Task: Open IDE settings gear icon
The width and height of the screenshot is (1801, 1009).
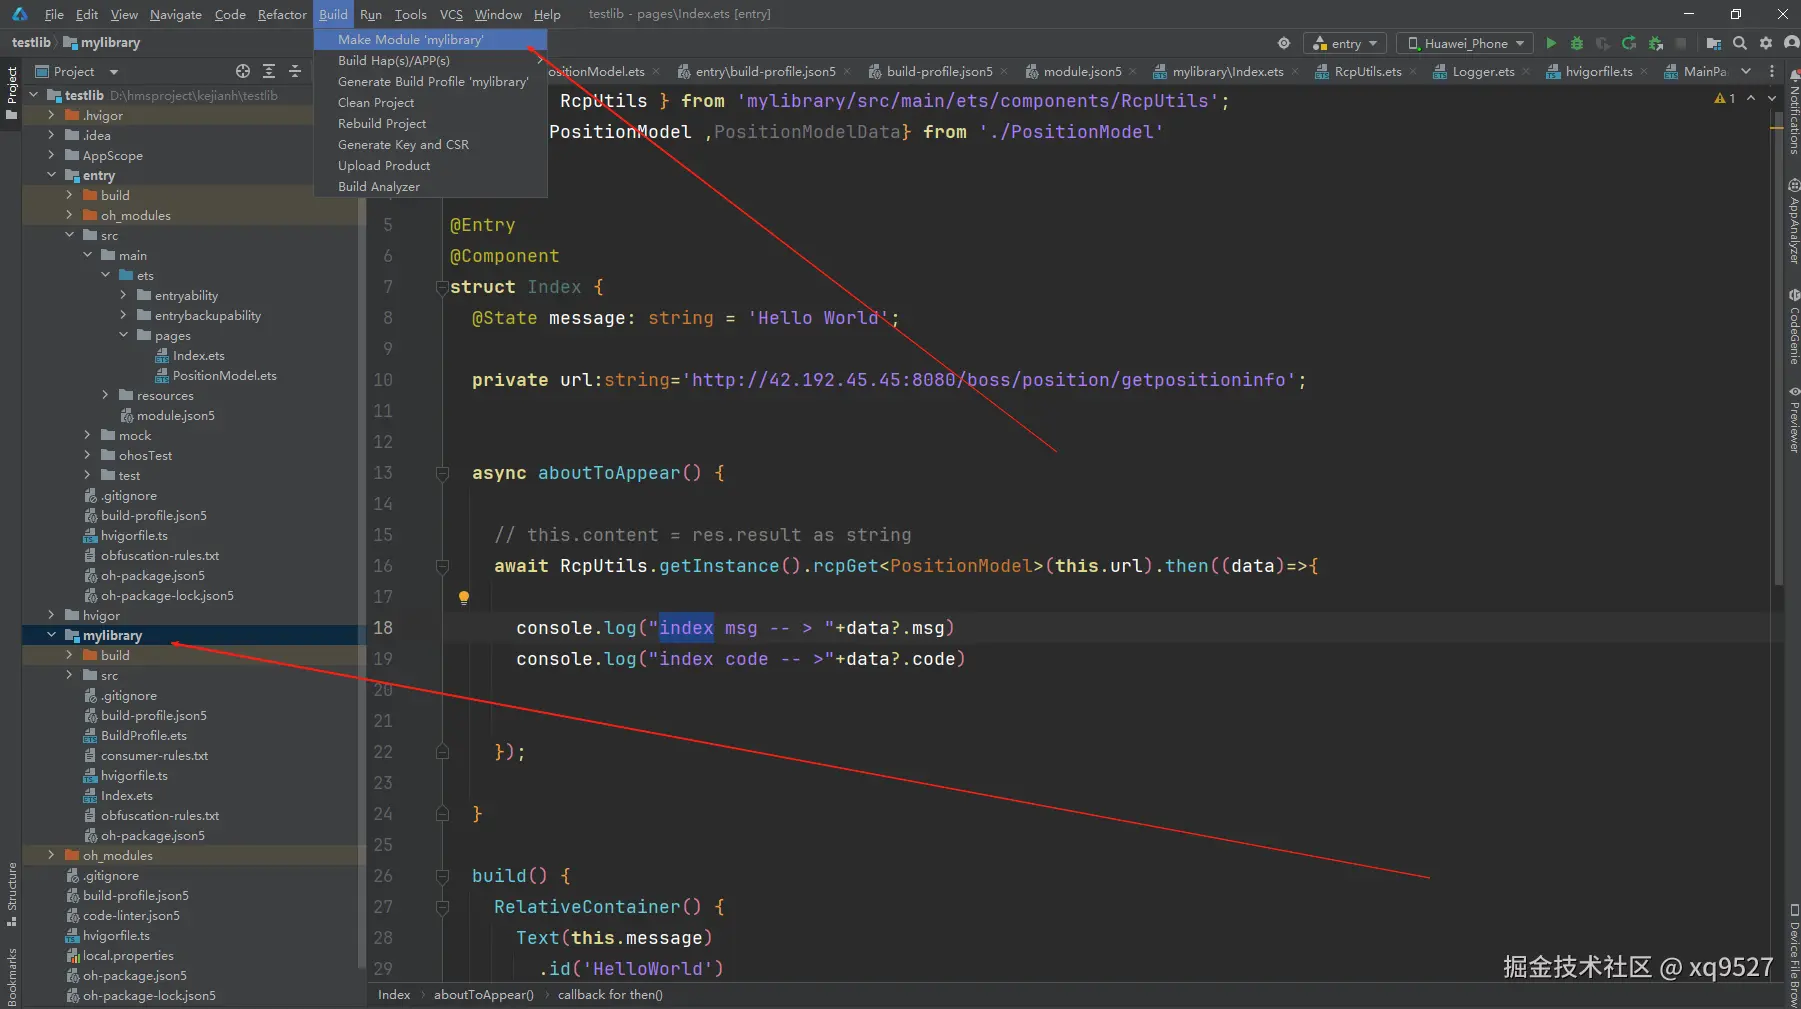Action: 1766,43
